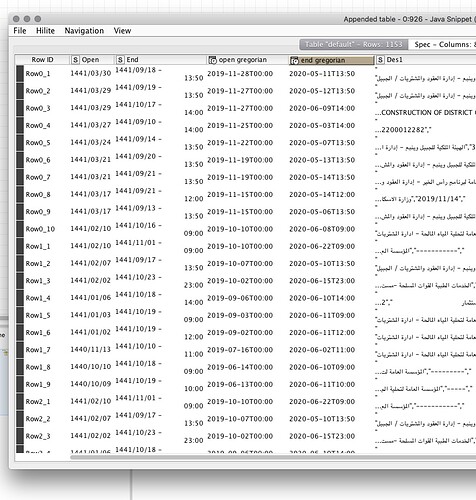
Task: Click open gregorian cell 2019-09-06T00:00
Action: [x=240, y=298]
